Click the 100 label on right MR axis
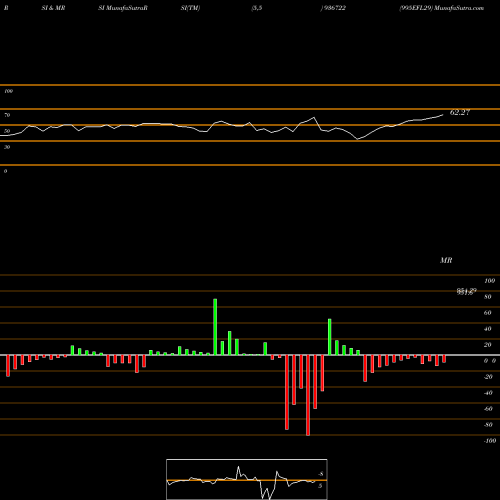 click(x=490, y=281)
